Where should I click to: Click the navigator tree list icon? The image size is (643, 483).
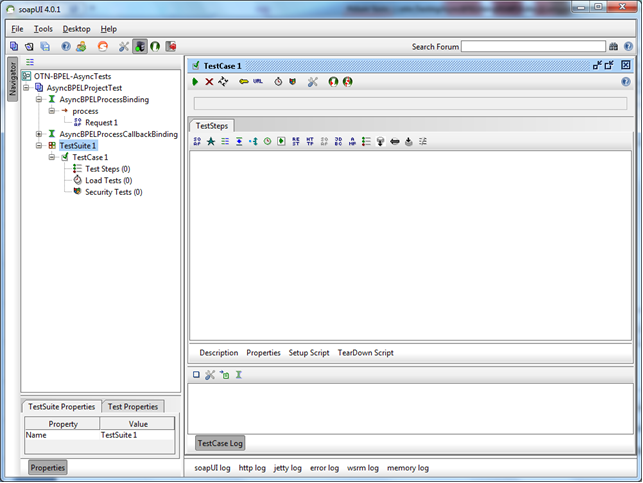click(30, 62)
